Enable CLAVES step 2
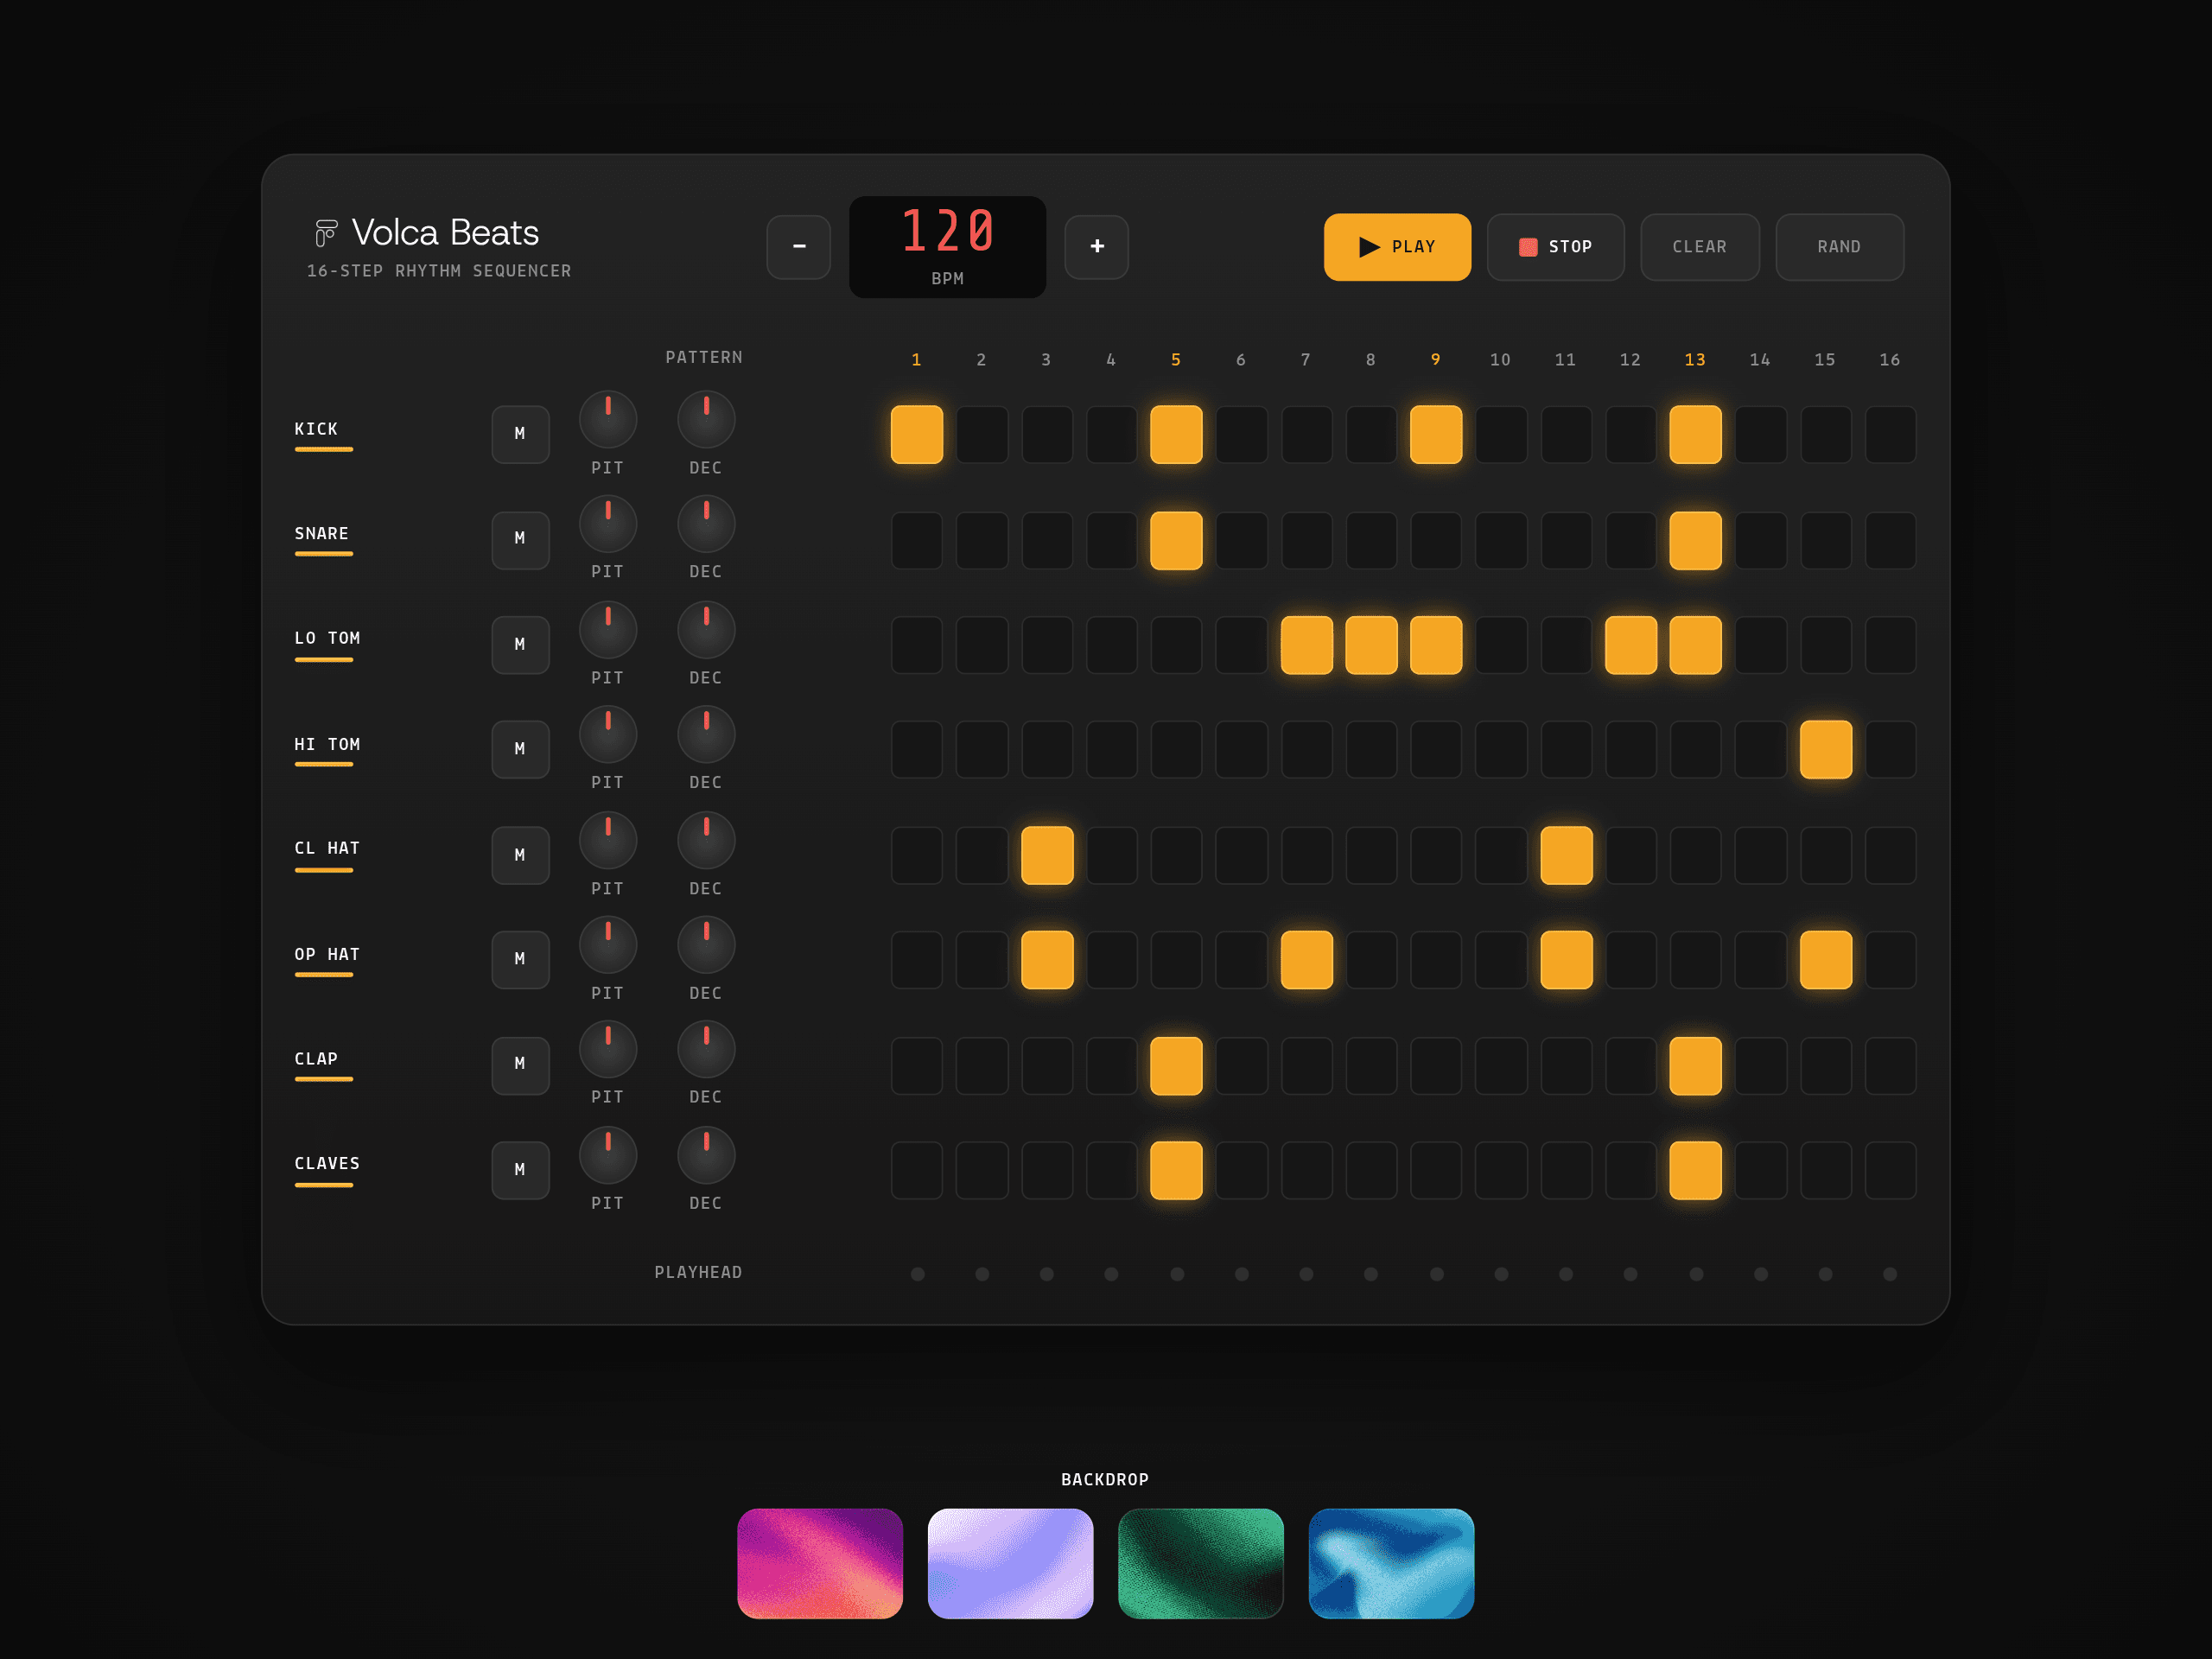The image size is (2212, 1659). tap(982, 1171)
